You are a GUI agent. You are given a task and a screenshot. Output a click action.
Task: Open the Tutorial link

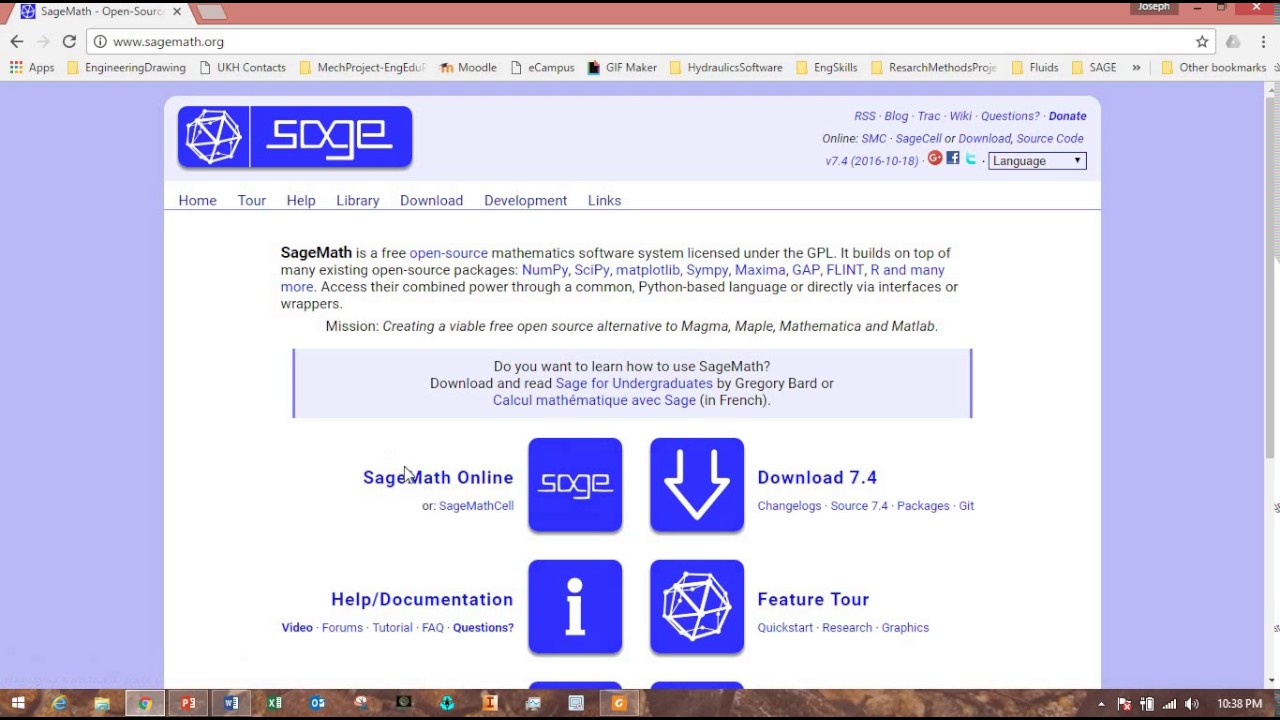click(392, 628)
